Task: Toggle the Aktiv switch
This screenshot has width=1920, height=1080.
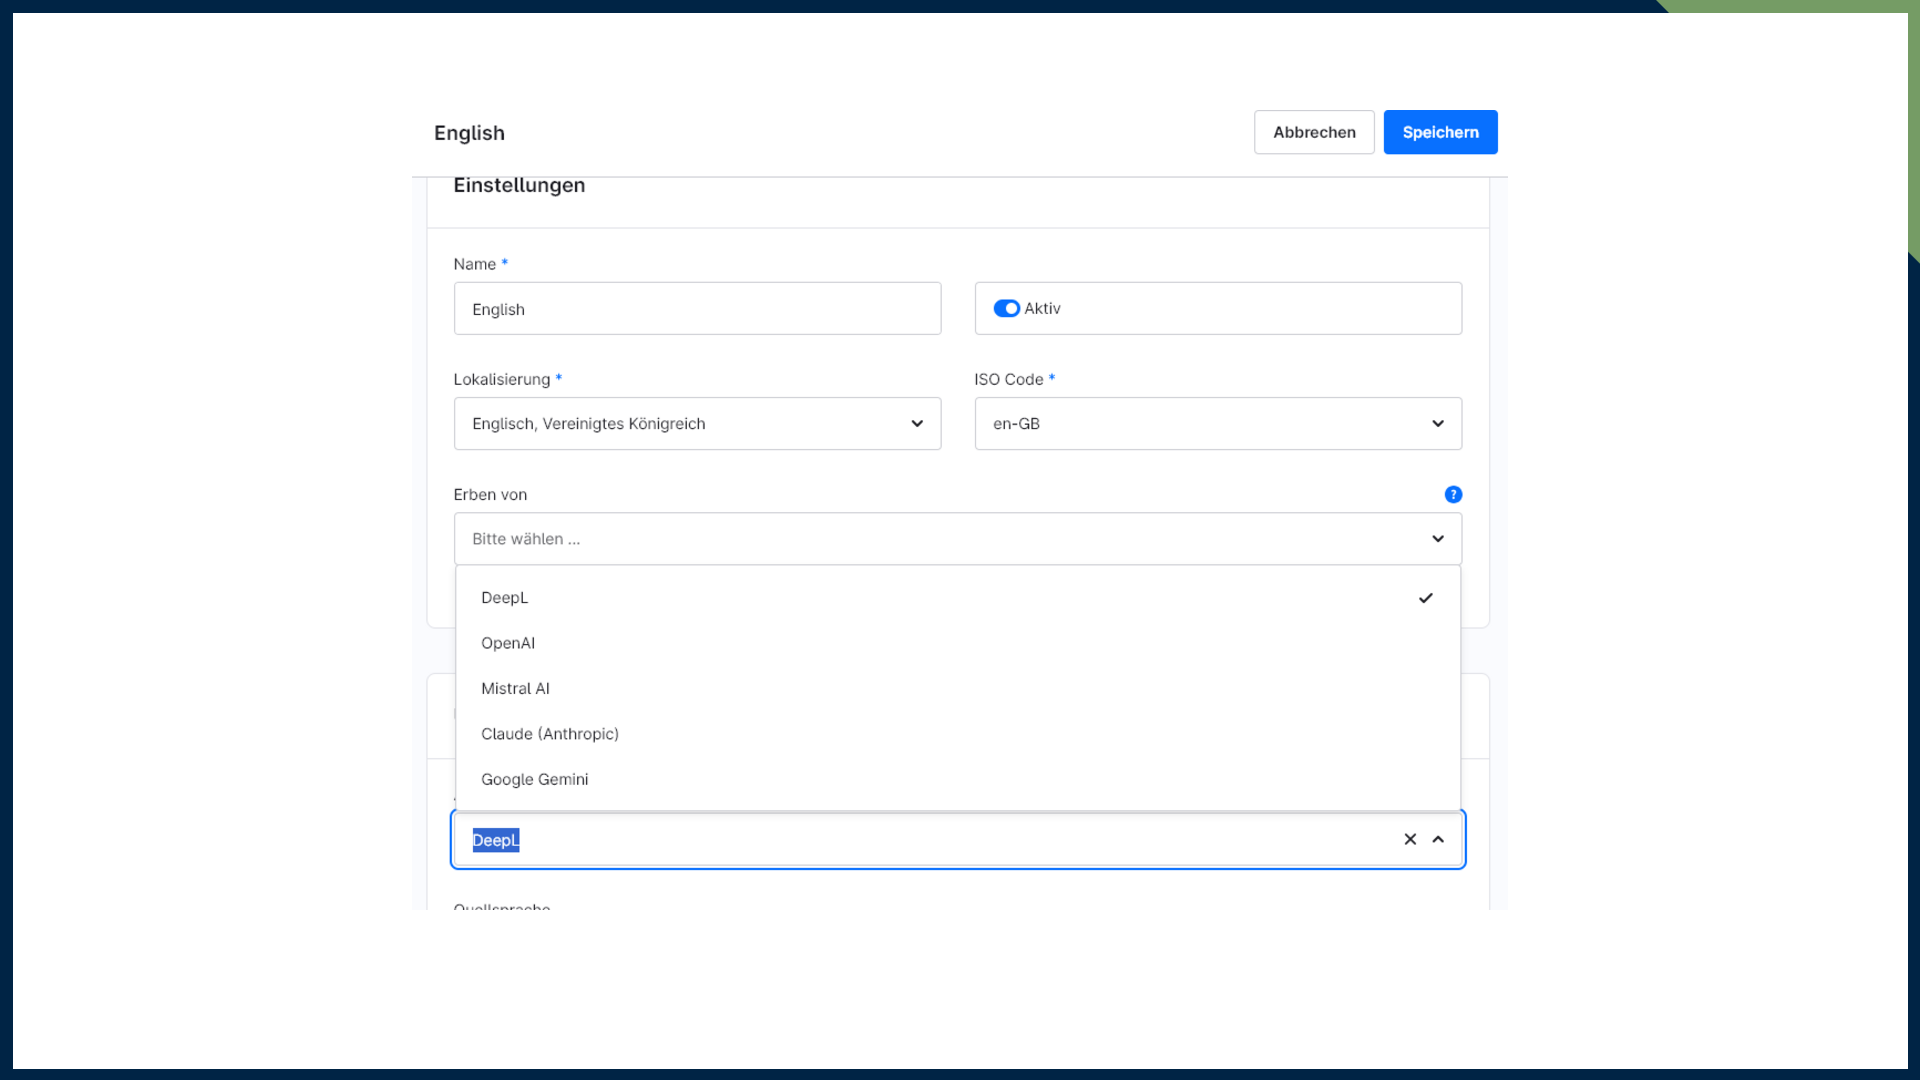Action: click(x=1006, y=308)
